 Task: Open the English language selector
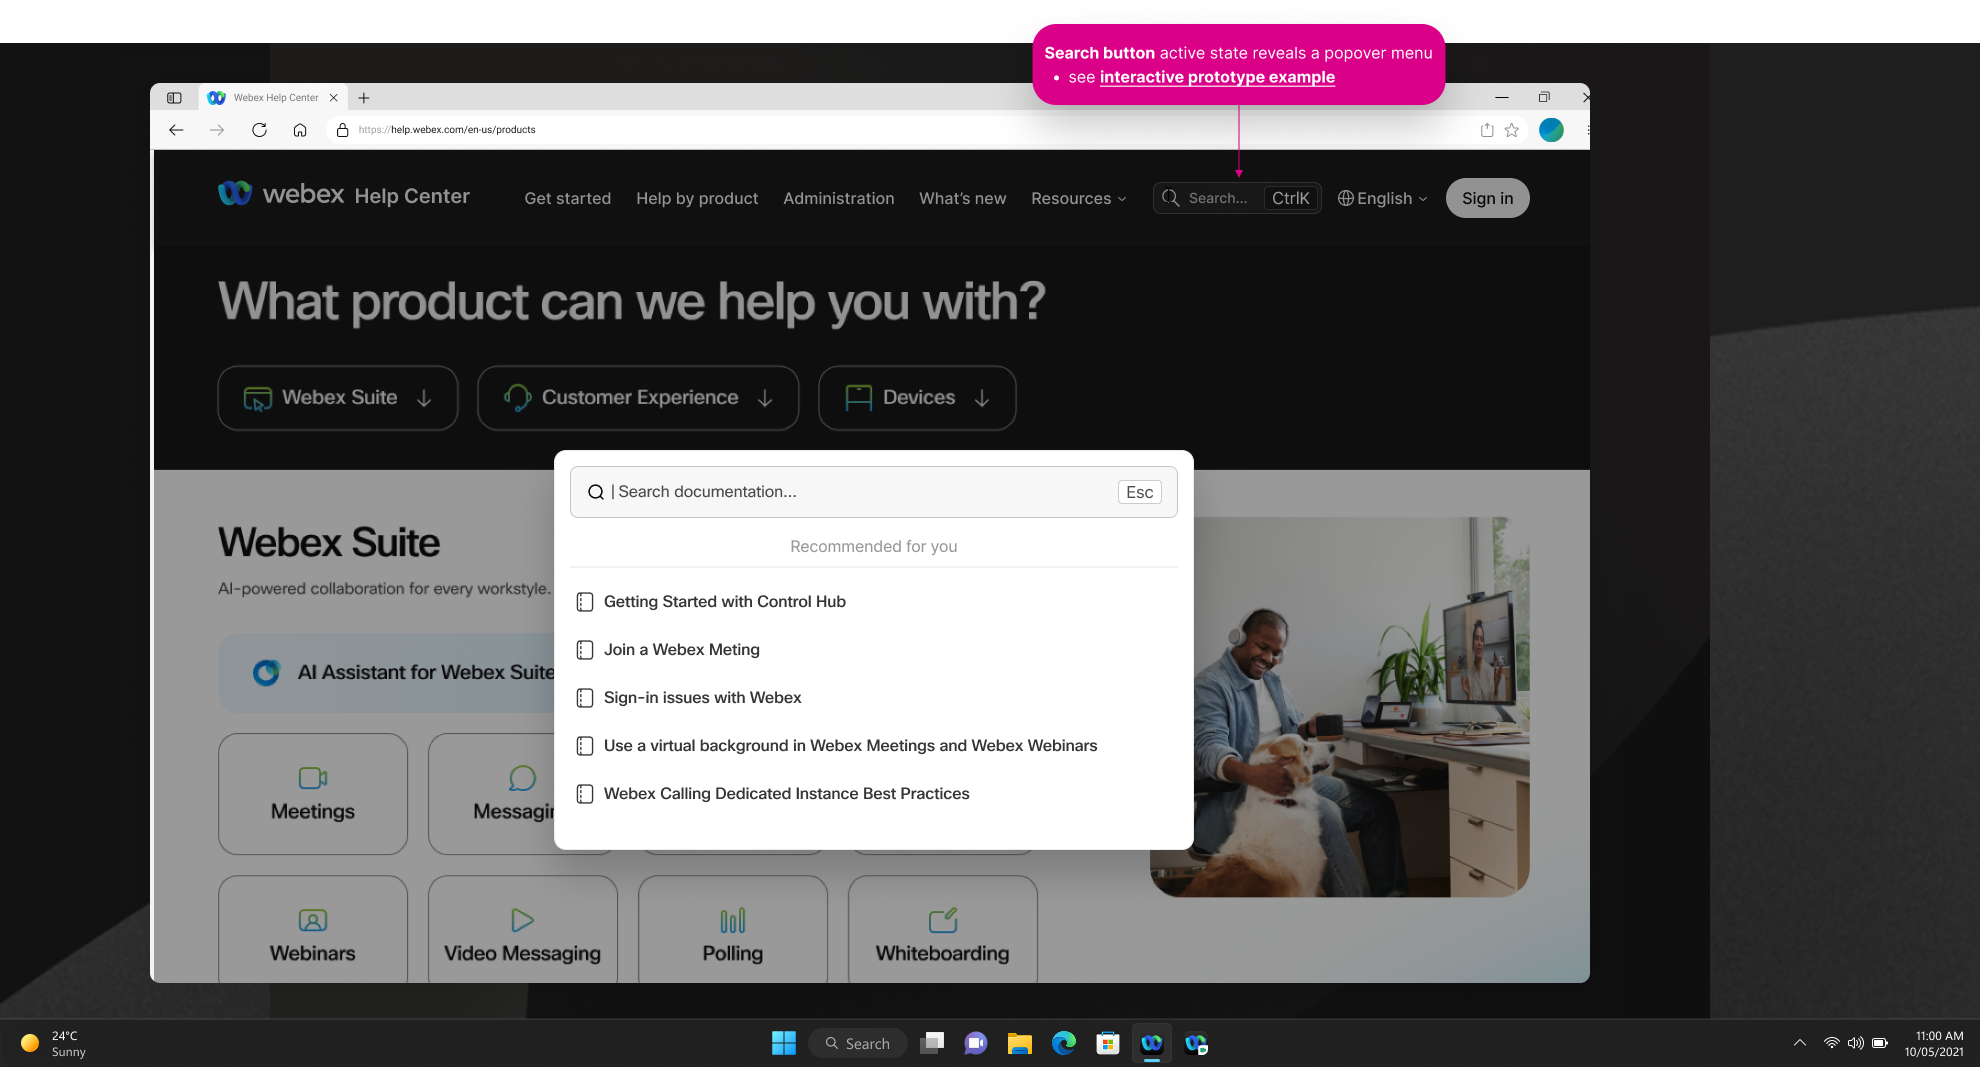pos(1383,199)
